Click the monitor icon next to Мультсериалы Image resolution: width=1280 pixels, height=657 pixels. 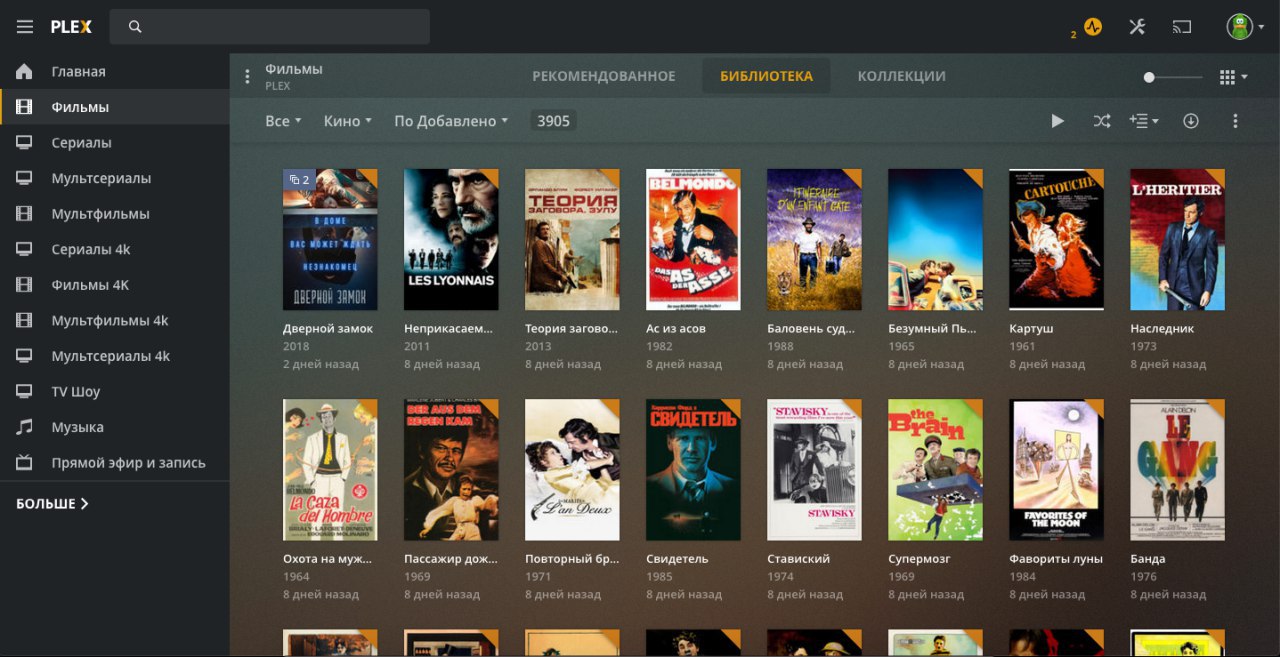pos(25,178)
